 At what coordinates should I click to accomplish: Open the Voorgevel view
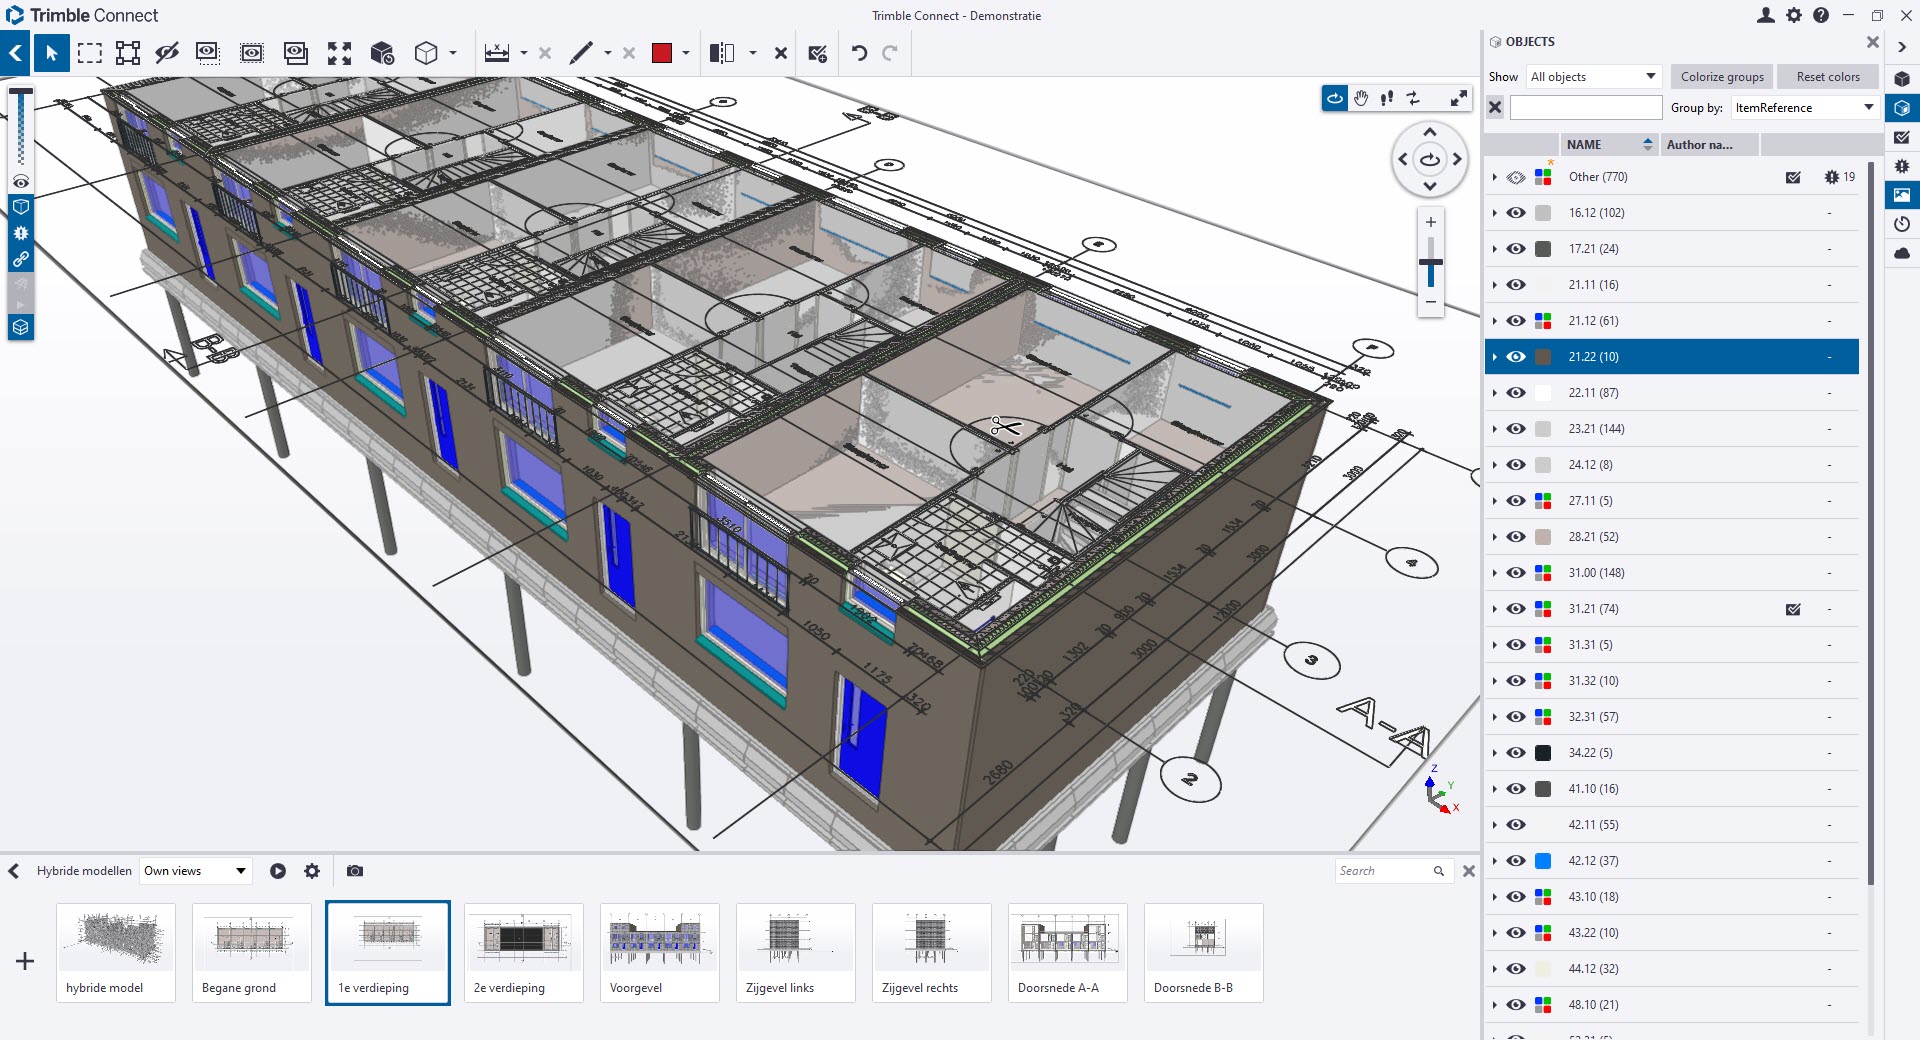[x=660, y=952]
